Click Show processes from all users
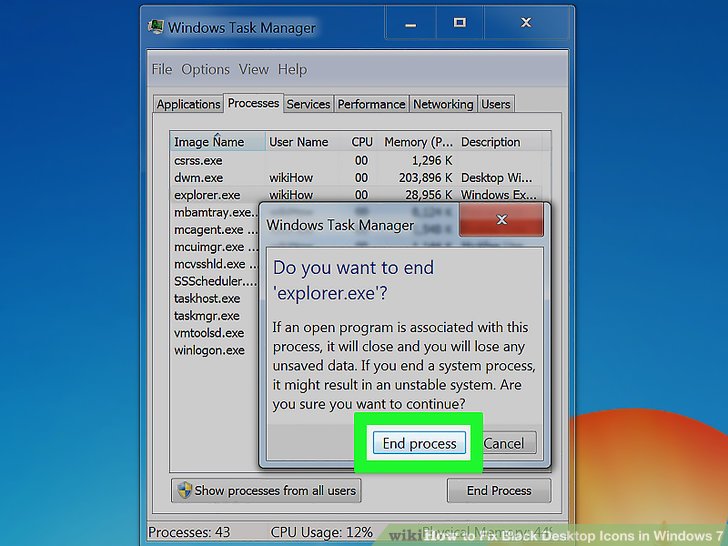This screenshot has width=728, height=546. [266, 490]
